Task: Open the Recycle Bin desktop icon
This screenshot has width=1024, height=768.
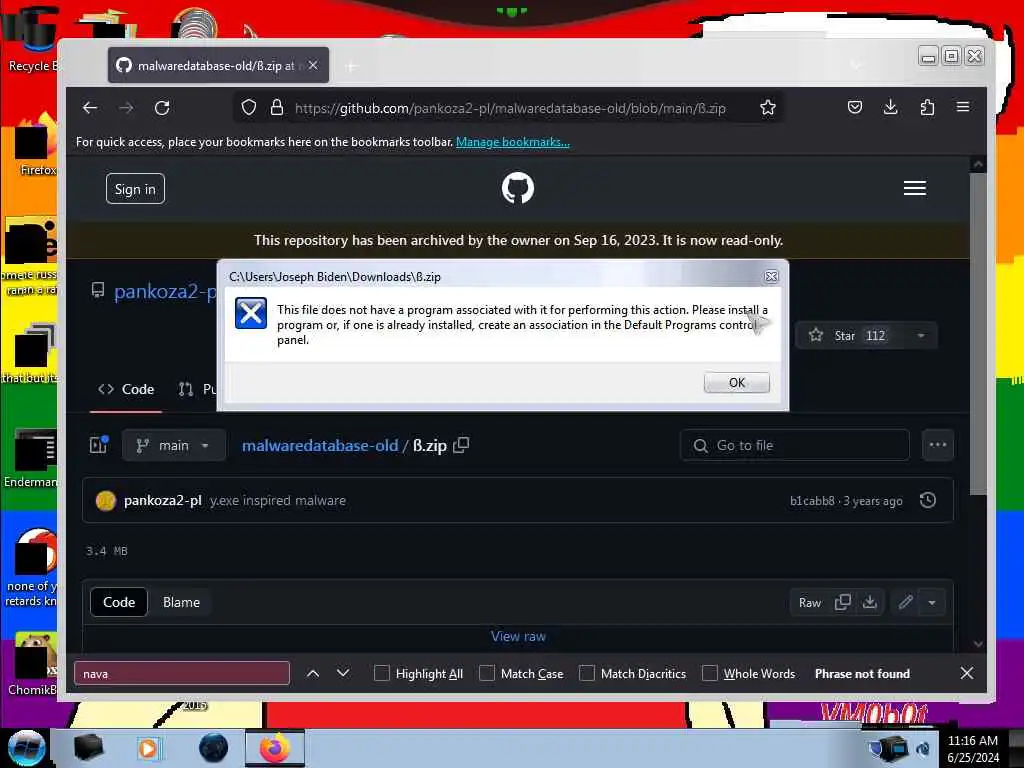Action: coord(30,39)
